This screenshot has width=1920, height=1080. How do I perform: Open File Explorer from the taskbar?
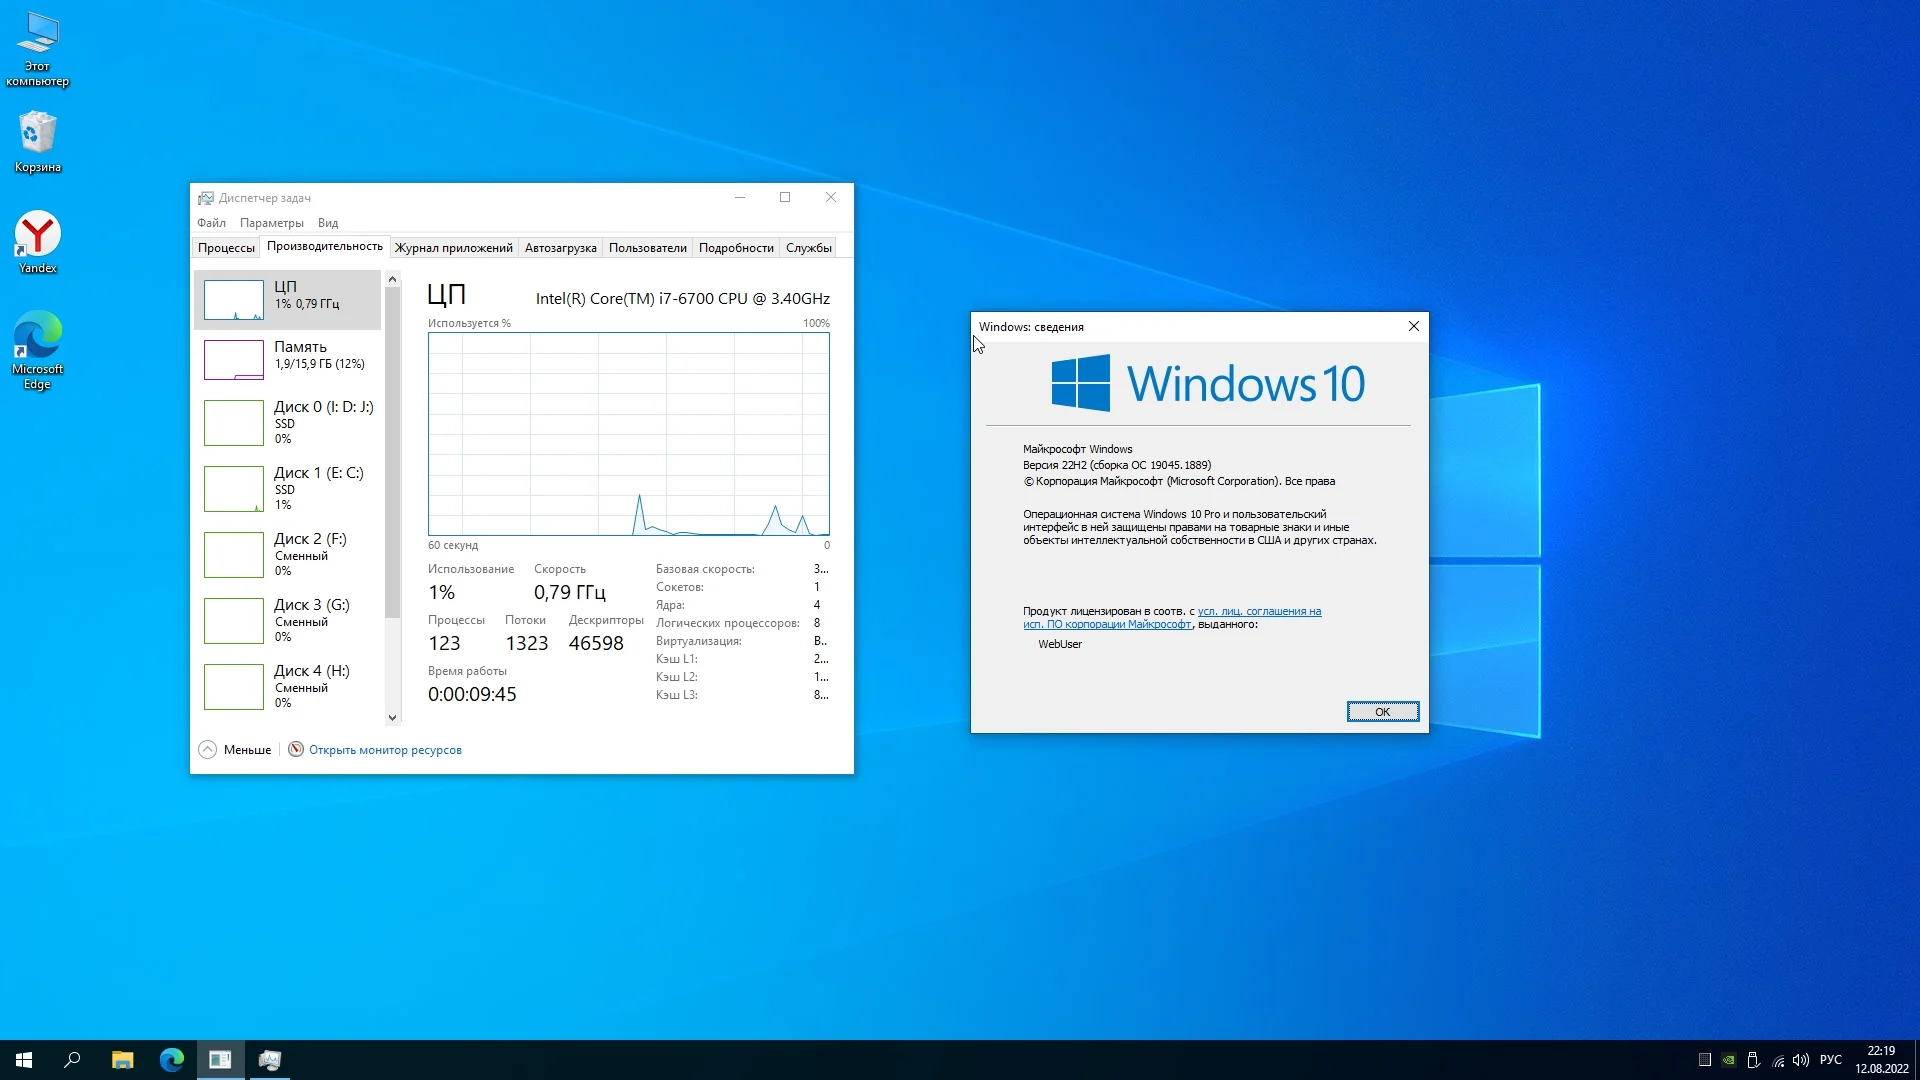tap(122, 1060)
